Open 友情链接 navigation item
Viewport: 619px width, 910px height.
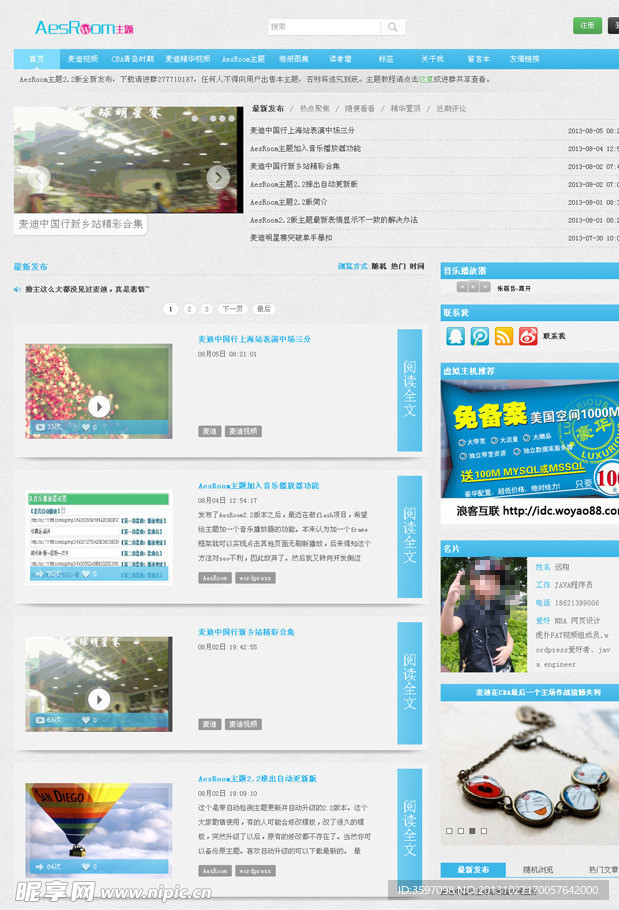coord(524,59)
